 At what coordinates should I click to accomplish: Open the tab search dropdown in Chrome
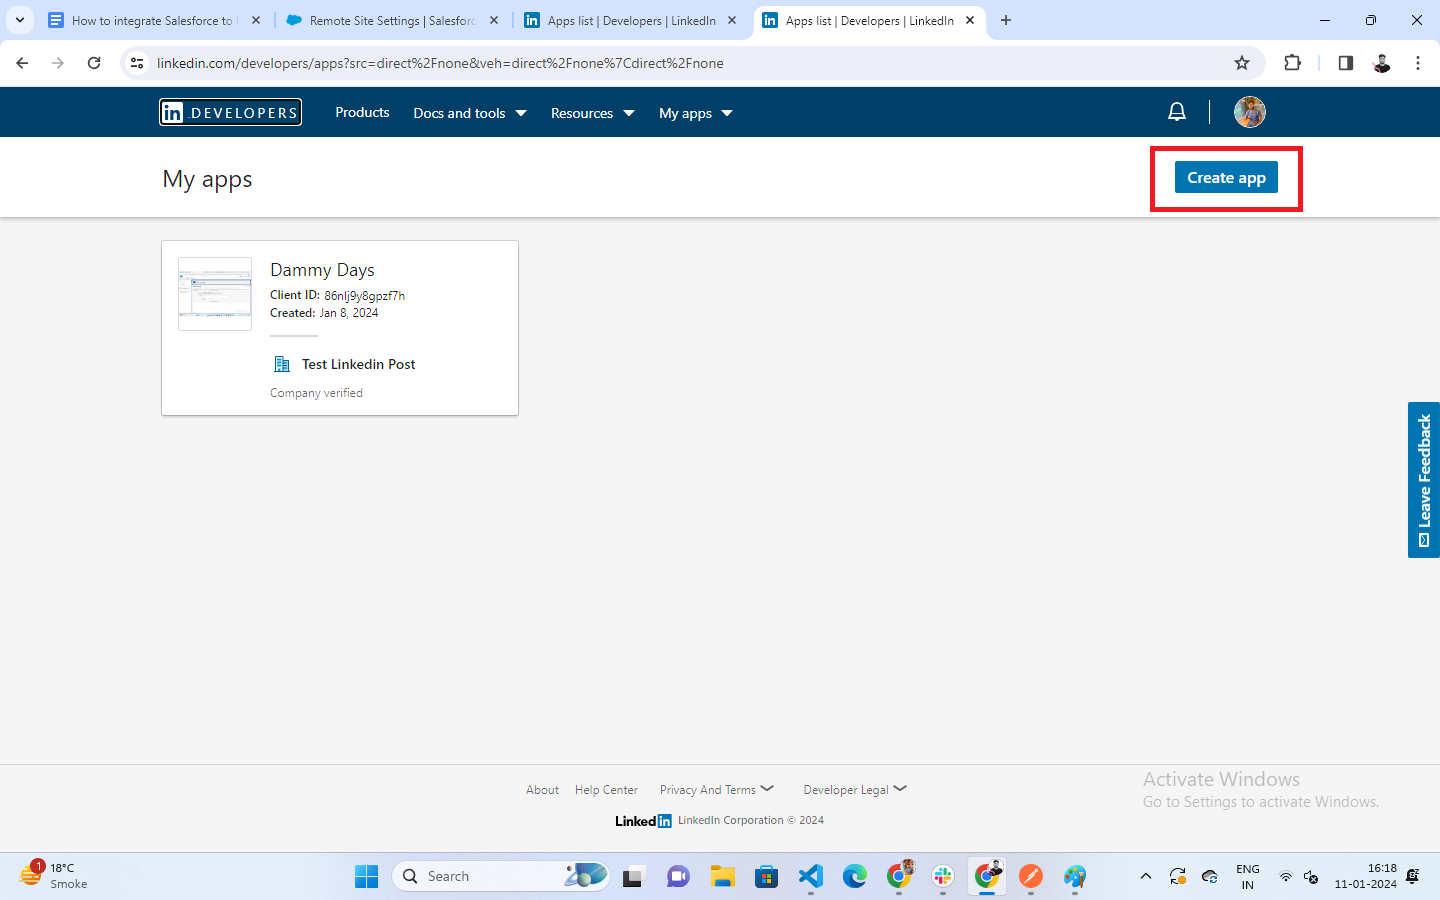pos(20,20)
